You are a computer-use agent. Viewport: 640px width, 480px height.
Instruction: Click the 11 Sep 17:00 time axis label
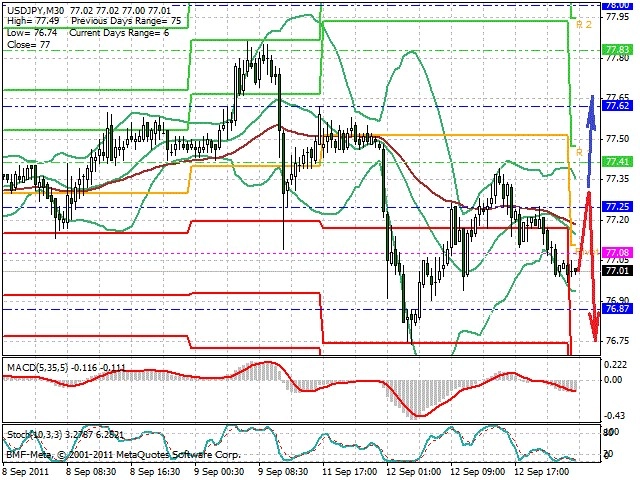click(349, 471)
